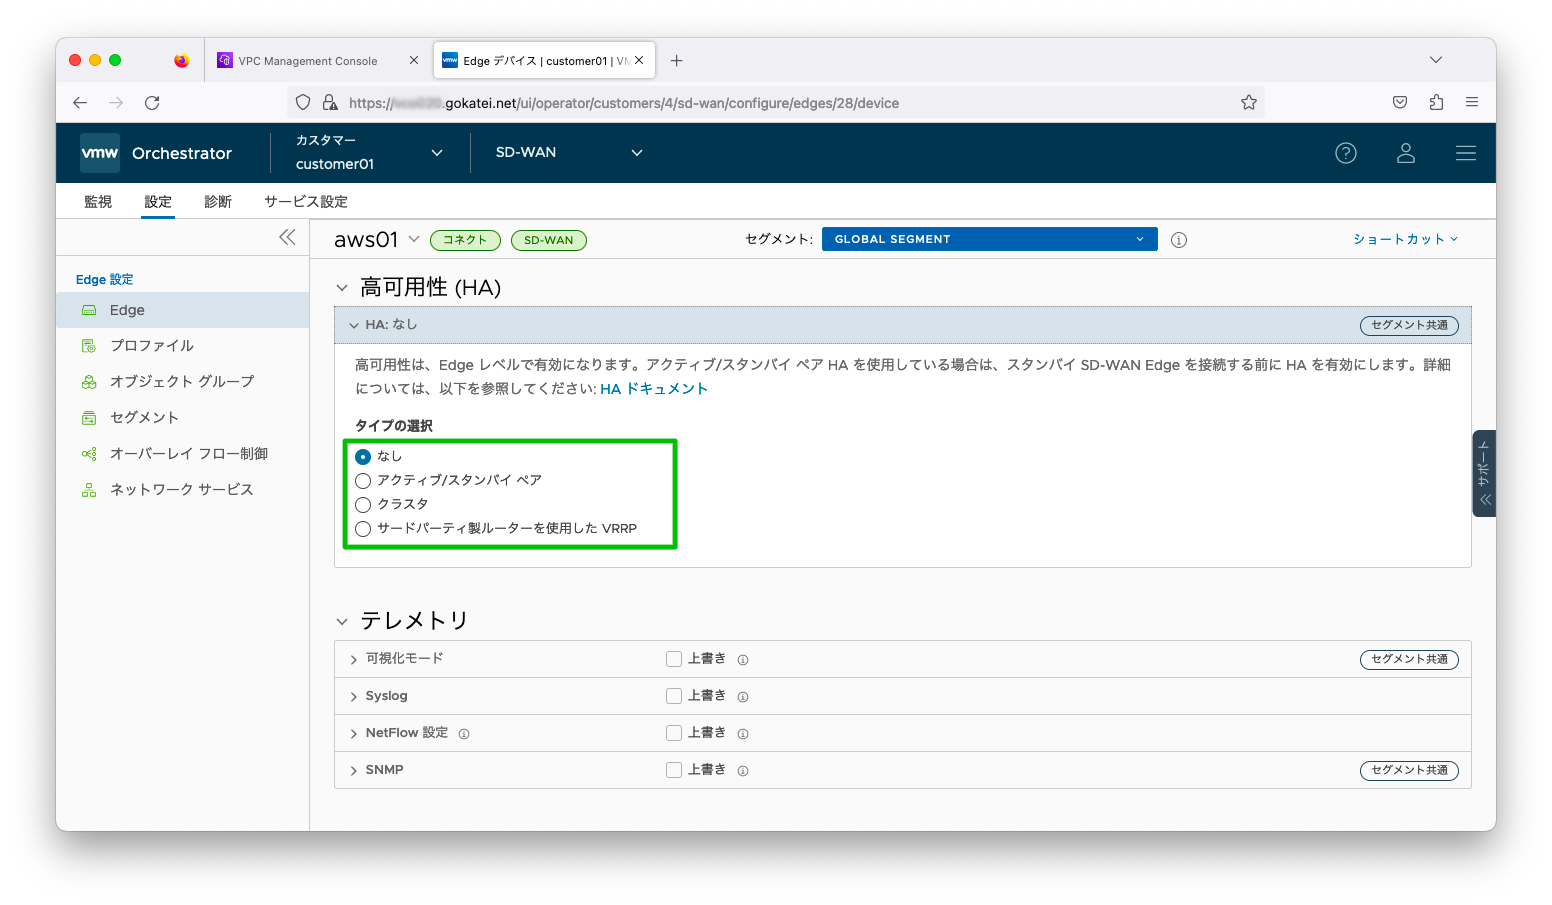Open the HA ドキュメント link
1552x905 pixels.
[654, 389]
